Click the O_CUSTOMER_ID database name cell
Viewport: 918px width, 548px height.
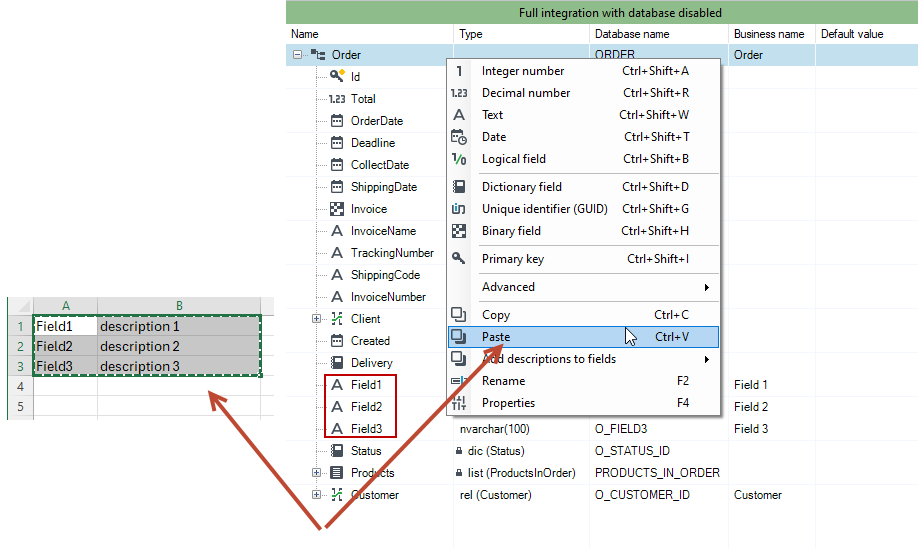(659, 495)
